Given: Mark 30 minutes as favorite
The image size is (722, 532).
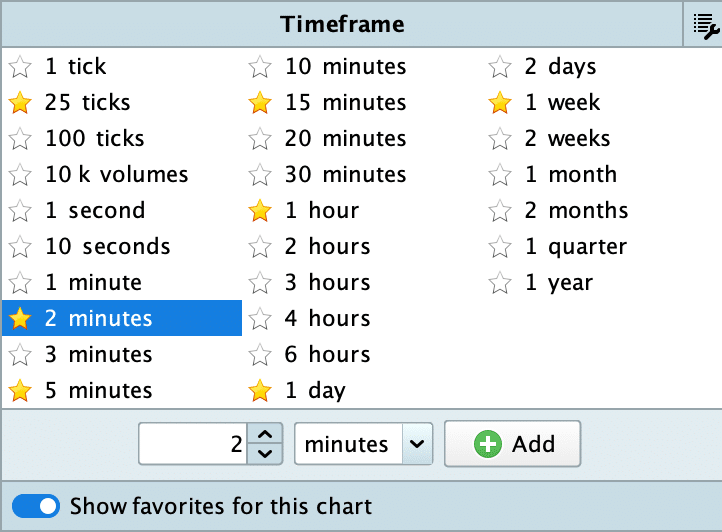Looking at the screenshot, I should coord(260,175).
